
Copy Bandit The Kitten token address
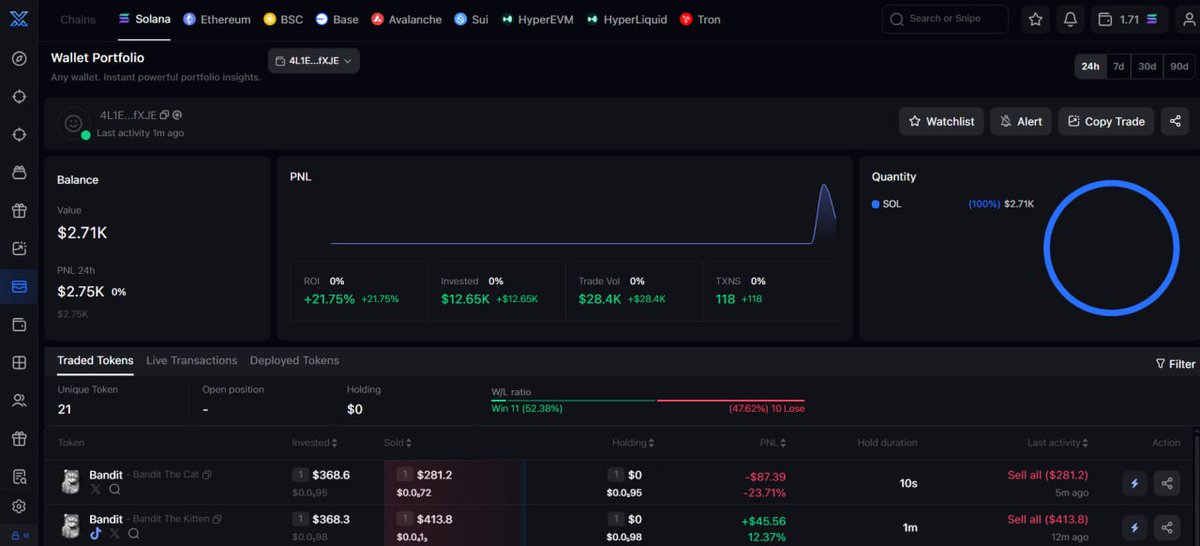(217, 519)
